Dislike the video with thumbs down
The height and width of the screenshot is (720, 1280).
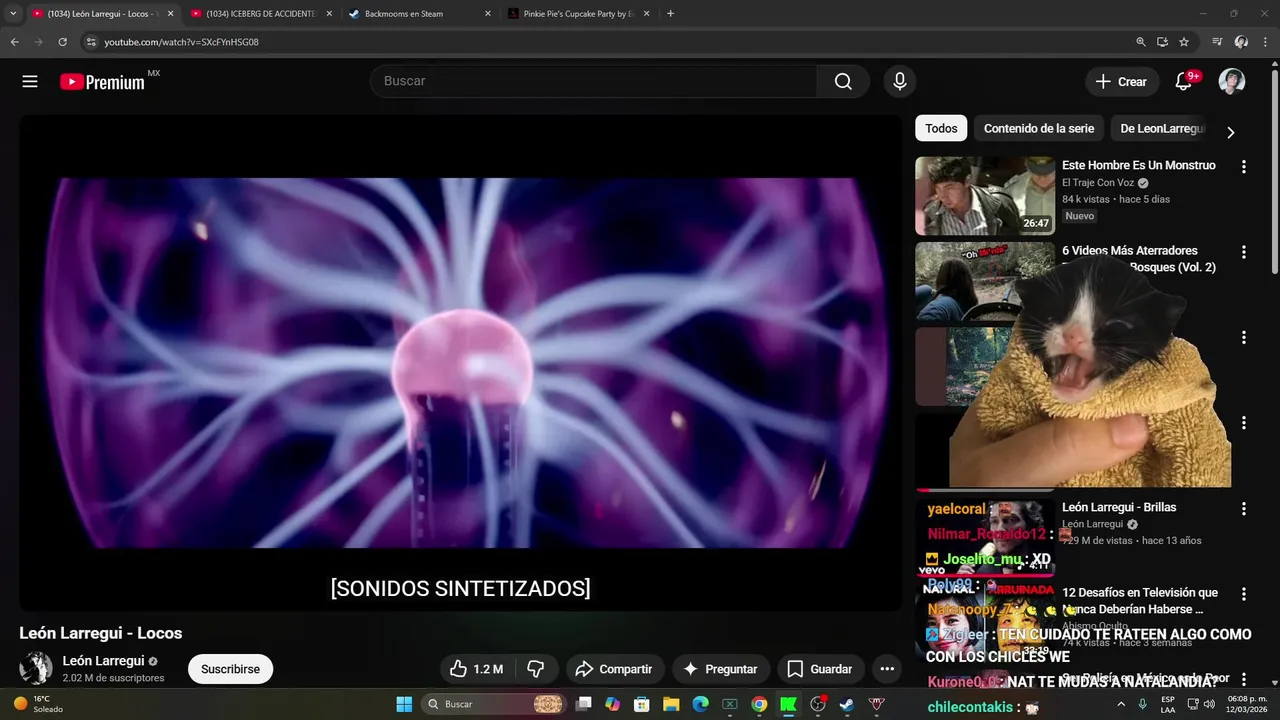[x=536, y=669]
